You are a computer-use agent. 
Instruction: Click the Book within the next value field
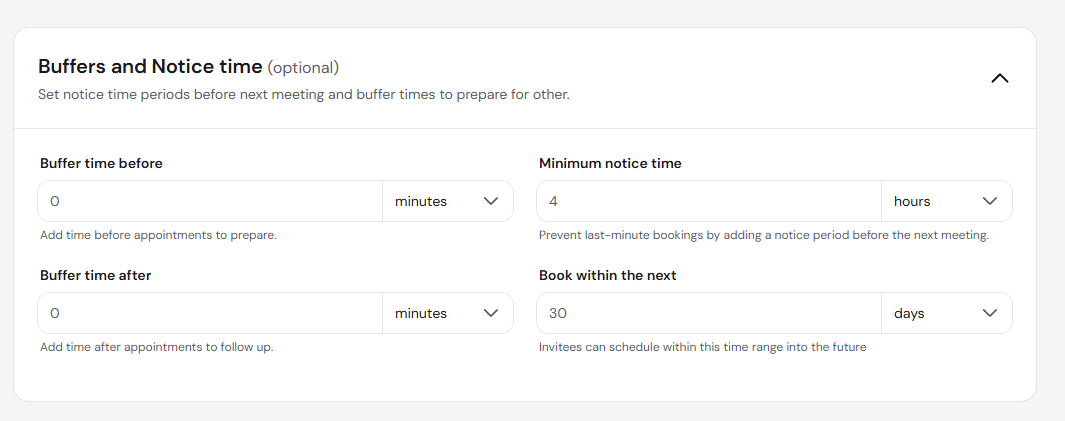709,313
